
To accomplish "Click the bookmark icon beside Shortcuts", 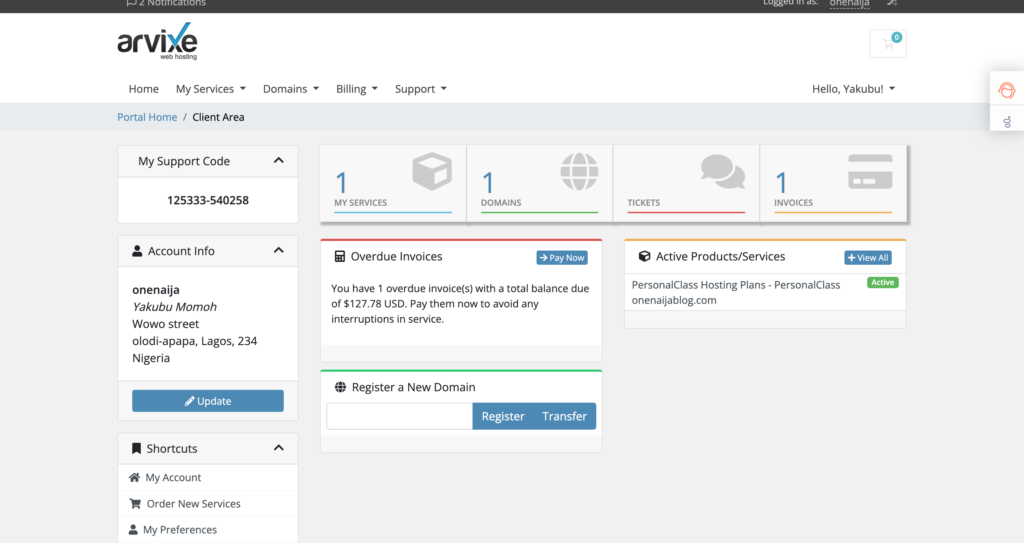I will click(136, 448).
